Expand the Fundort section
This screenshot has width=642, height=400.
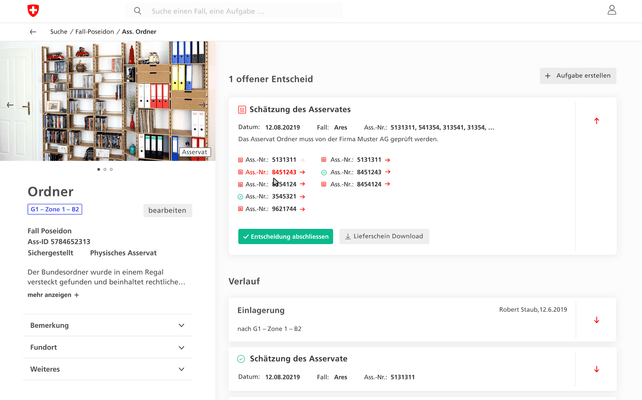click(181, 347)
